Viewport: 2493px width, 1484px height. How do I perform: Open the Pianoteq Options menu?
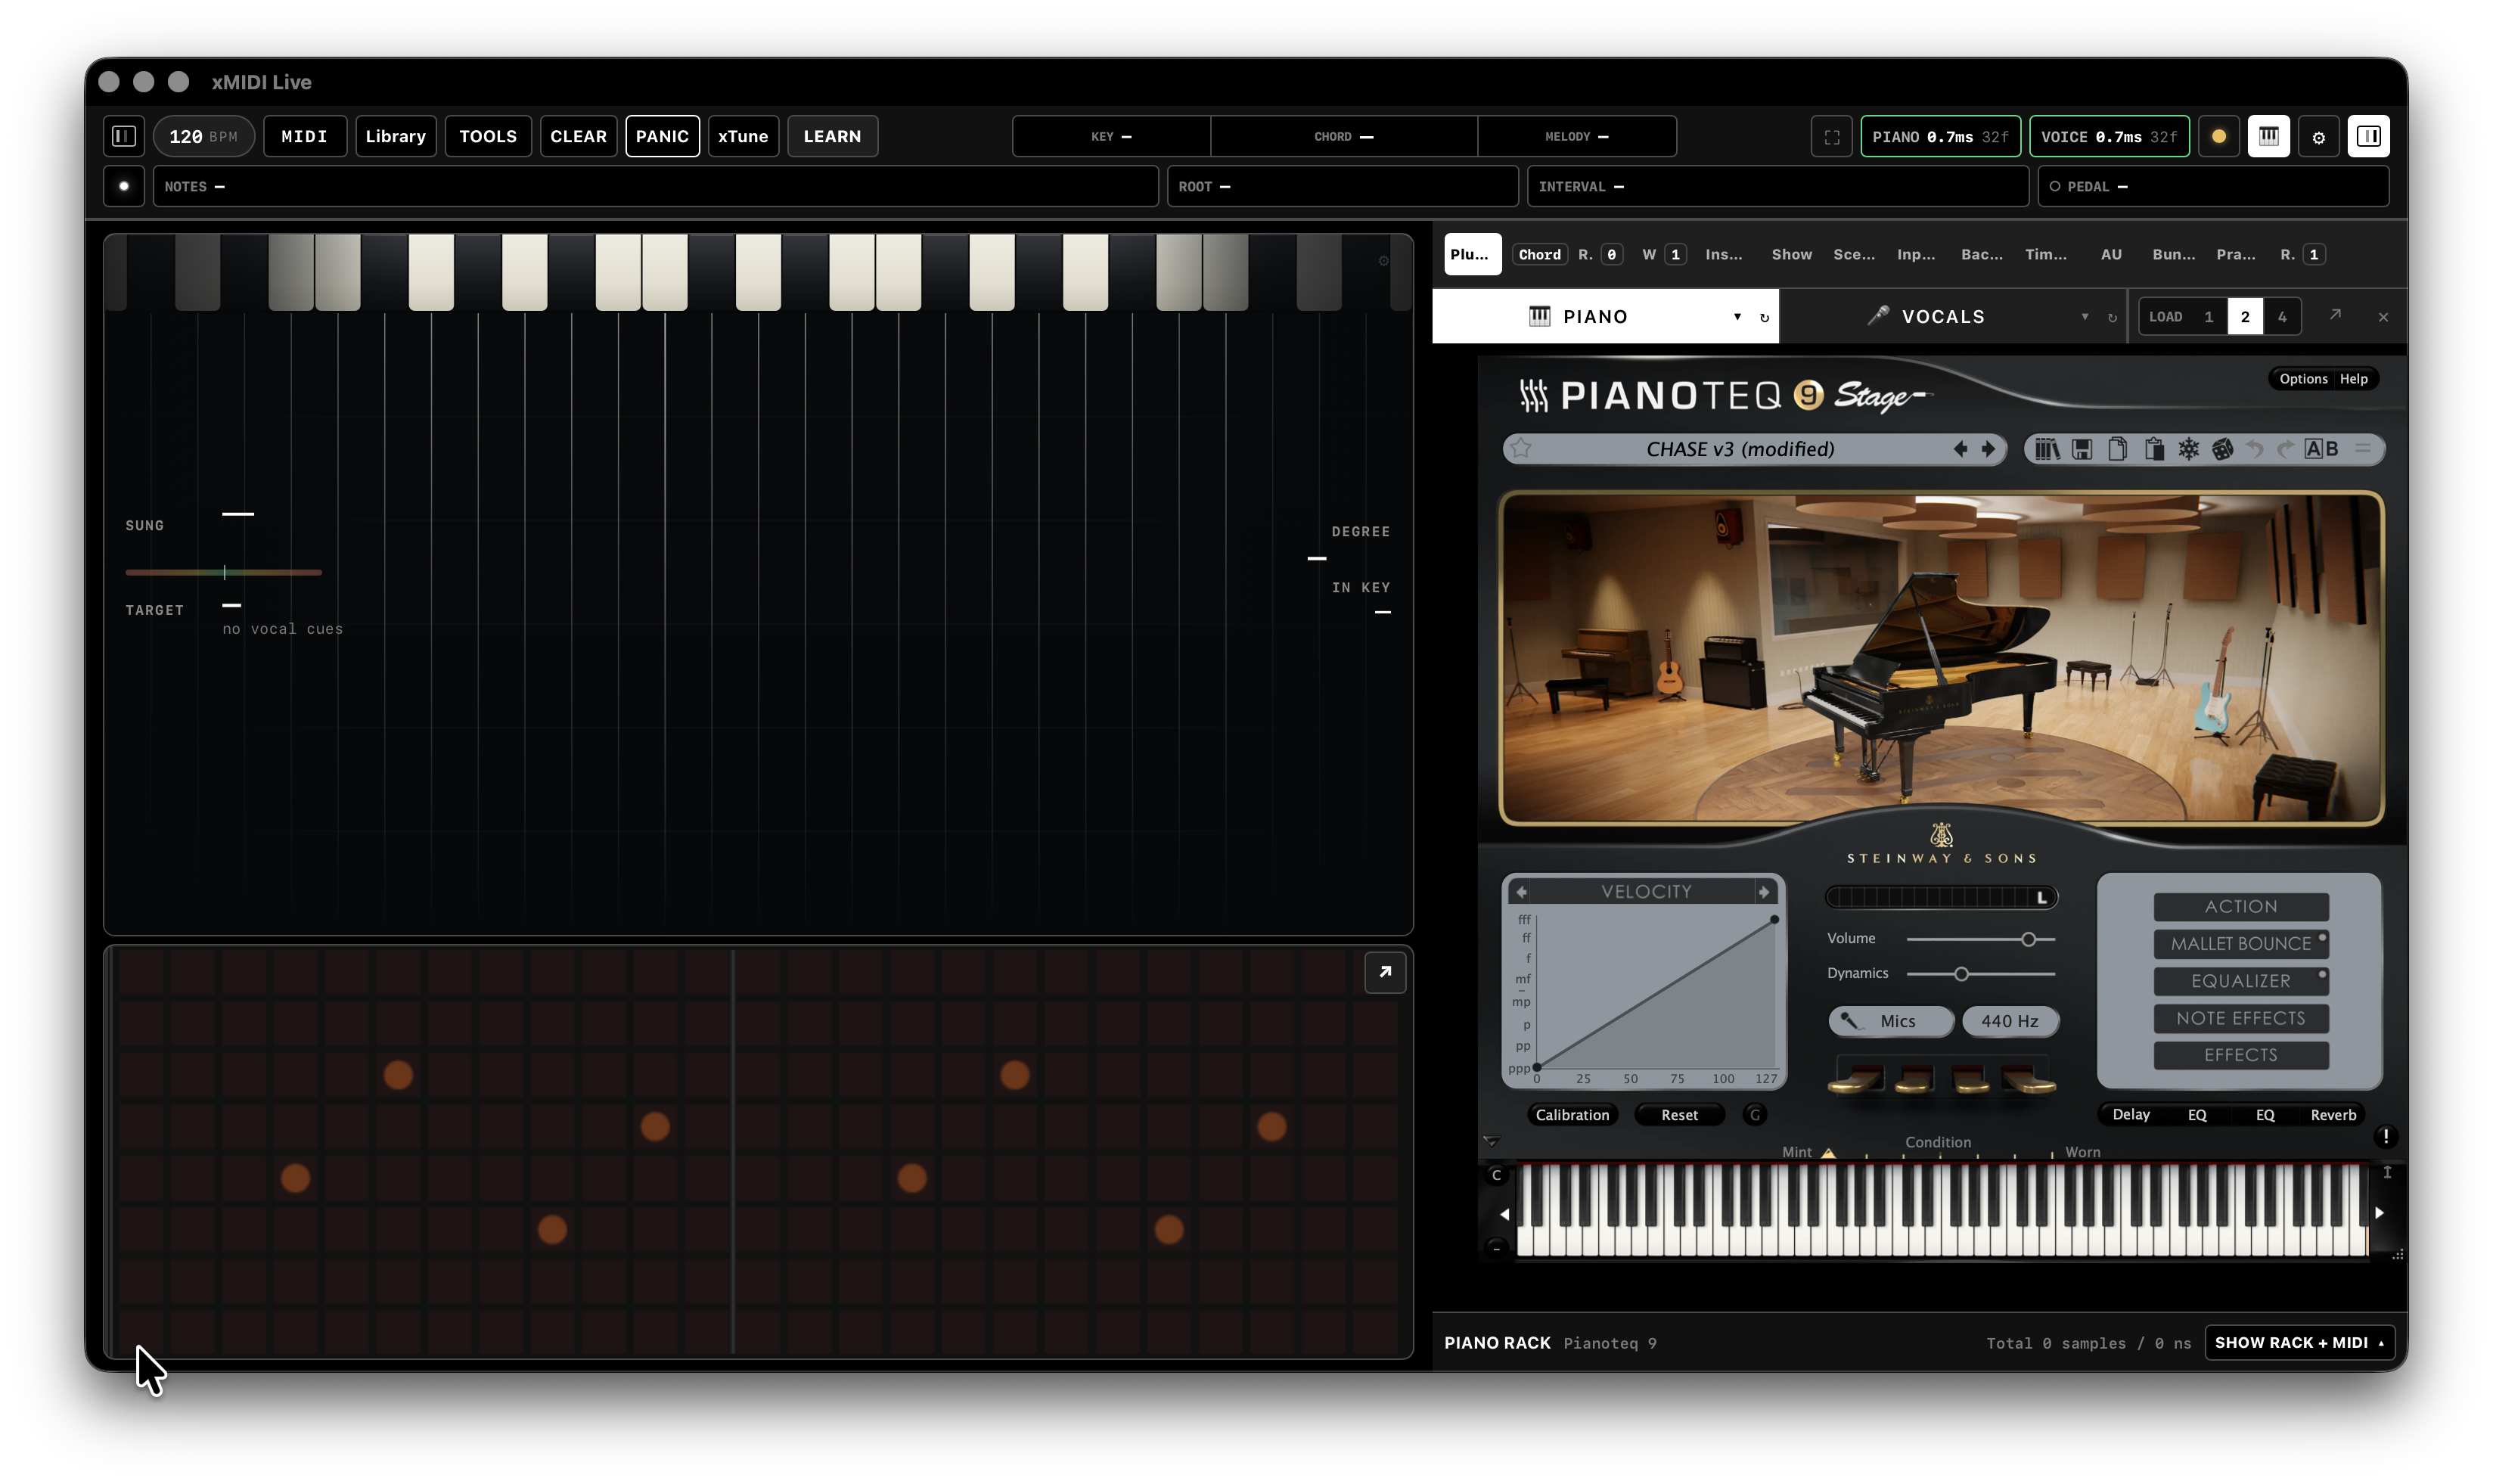2303,379
